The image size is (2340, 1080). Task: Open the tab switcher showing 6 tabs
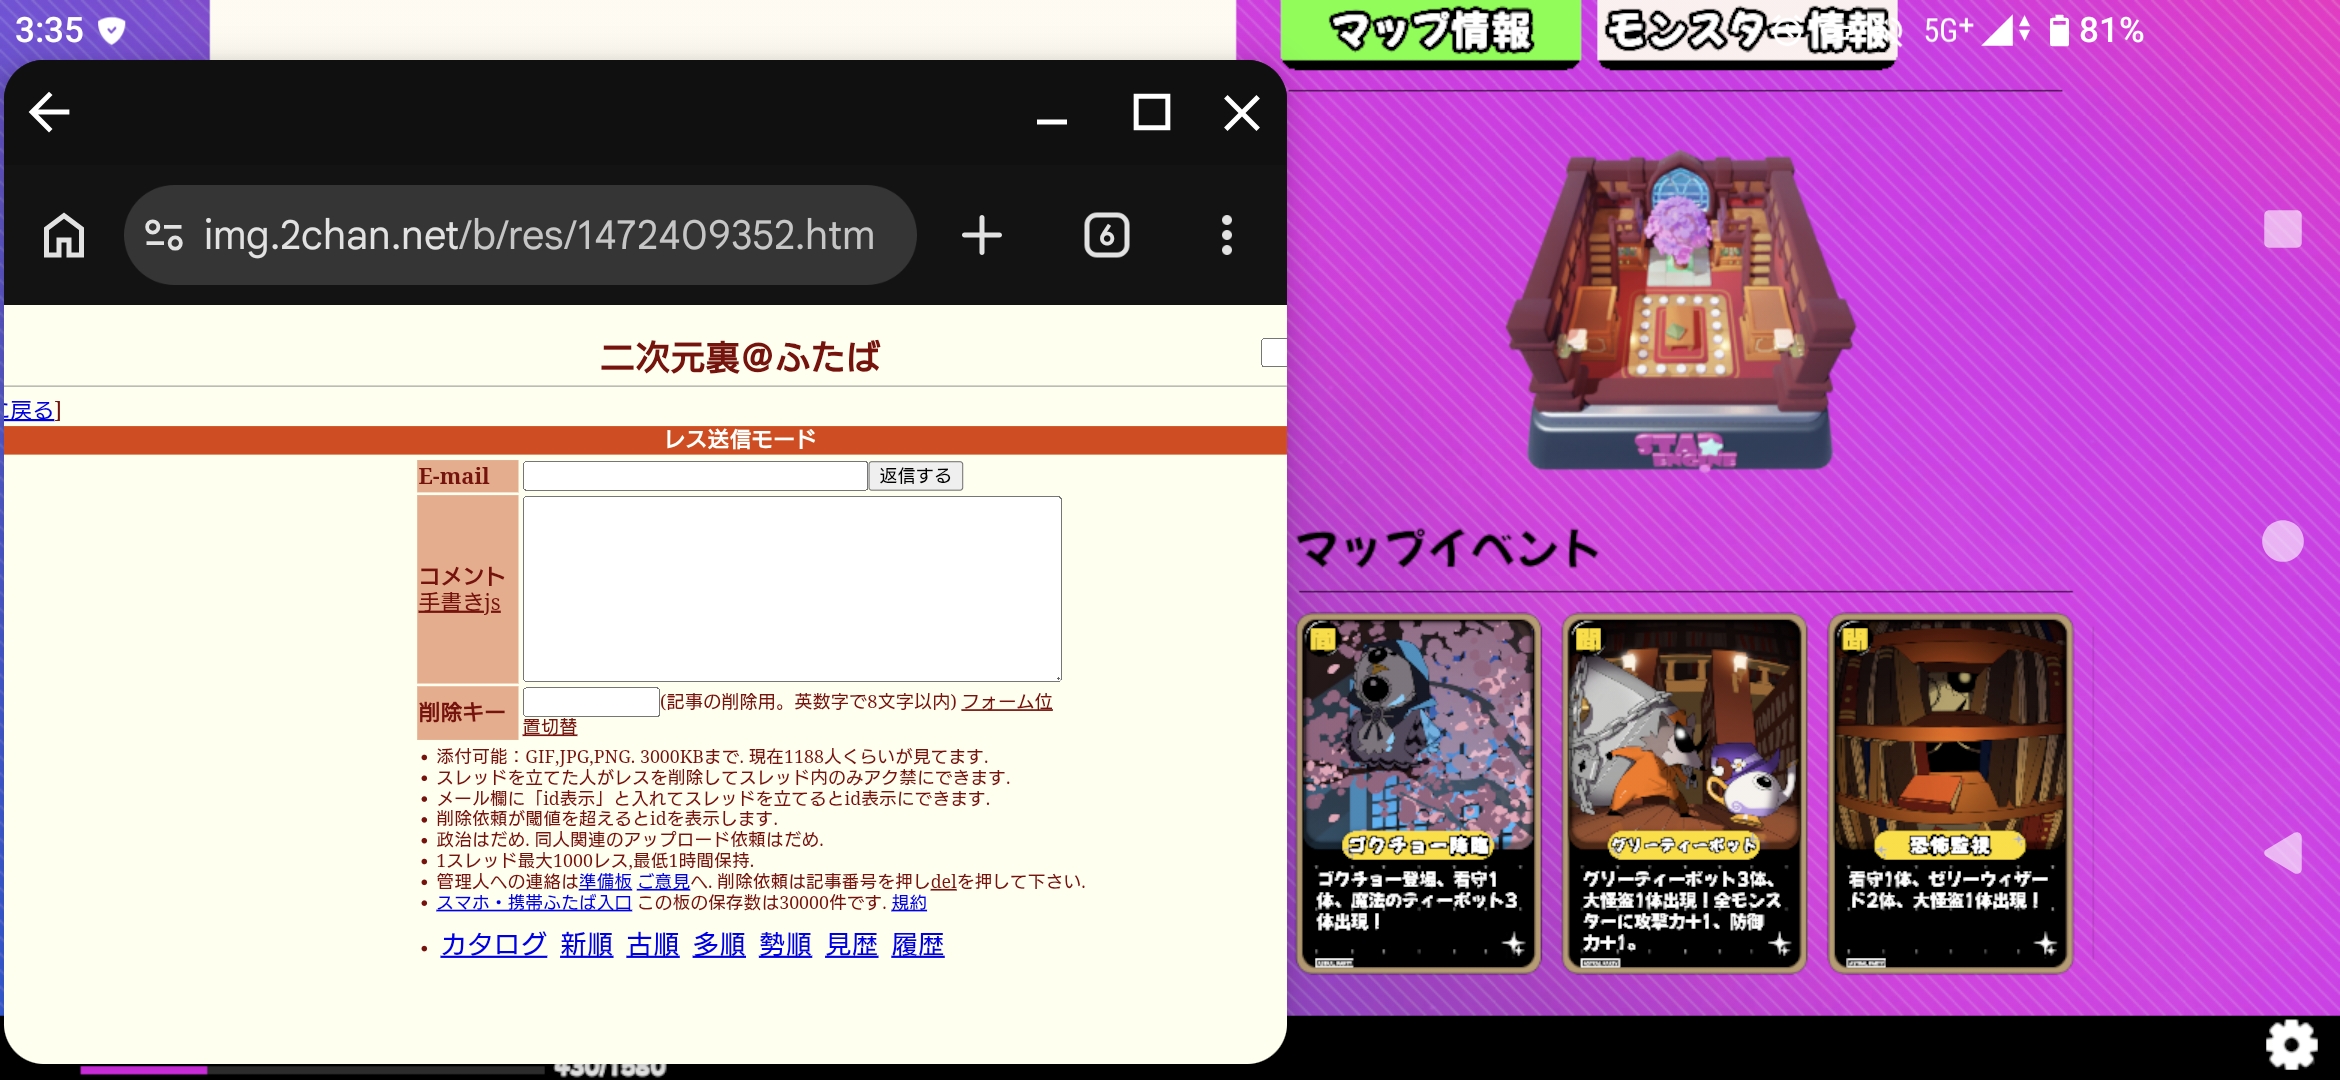[x=1106, y=236]
